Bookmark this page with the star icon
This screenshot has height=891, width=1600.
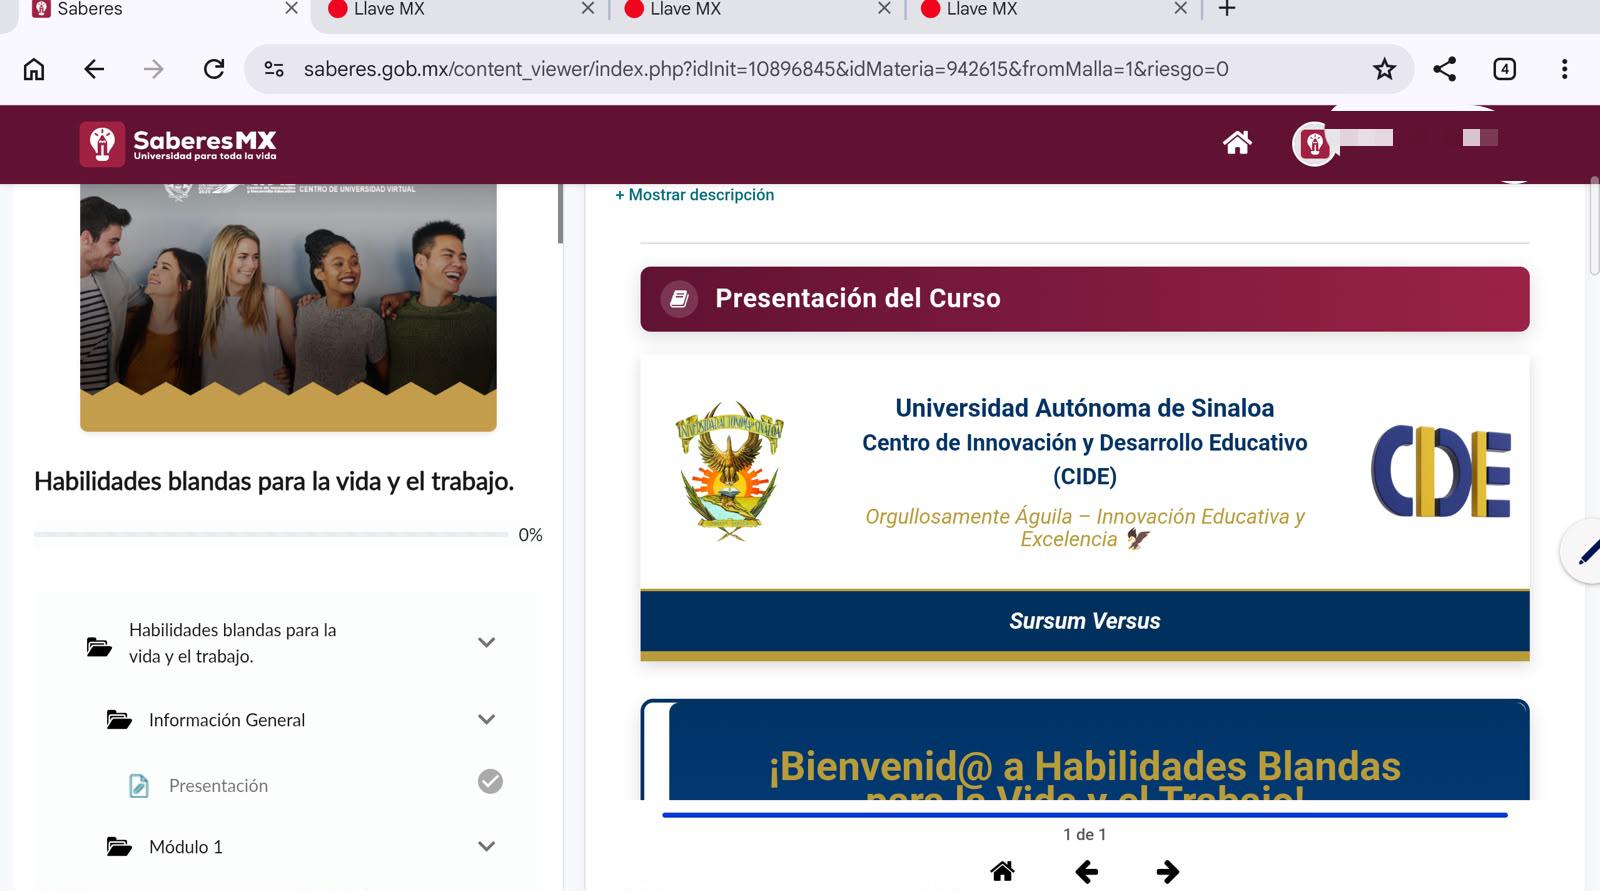pyautogui.click(x=1384, y=69)
